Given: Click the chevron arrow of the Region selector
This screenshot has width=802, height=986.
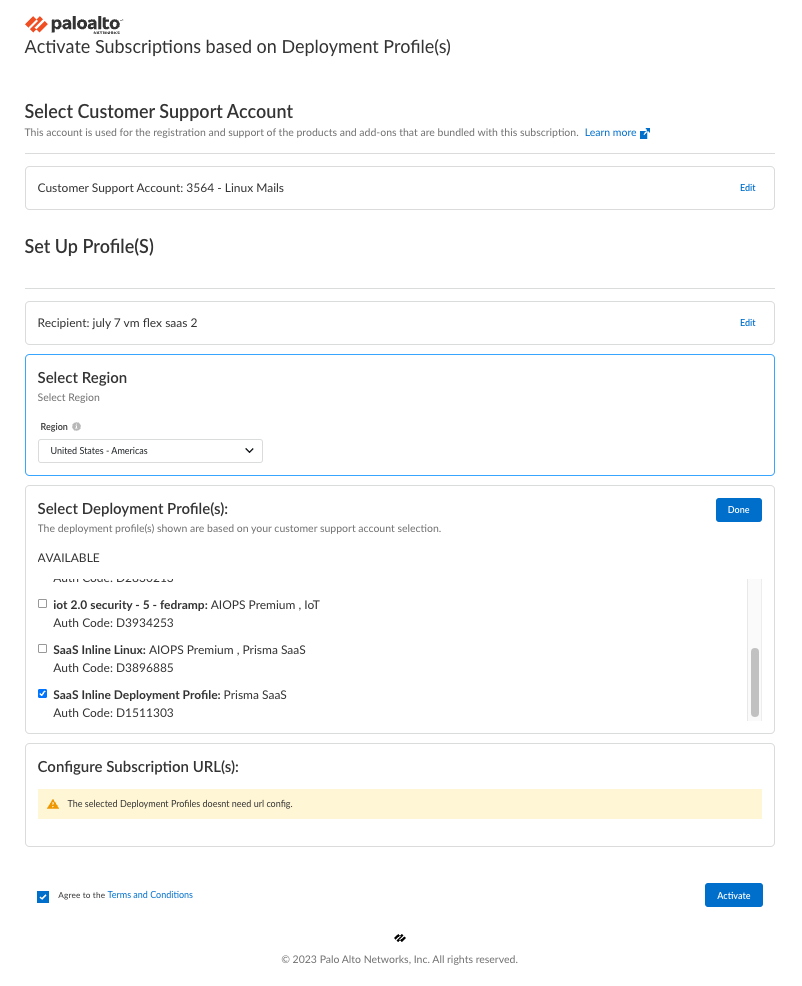Looking at the screenshot, I should 249,451.
